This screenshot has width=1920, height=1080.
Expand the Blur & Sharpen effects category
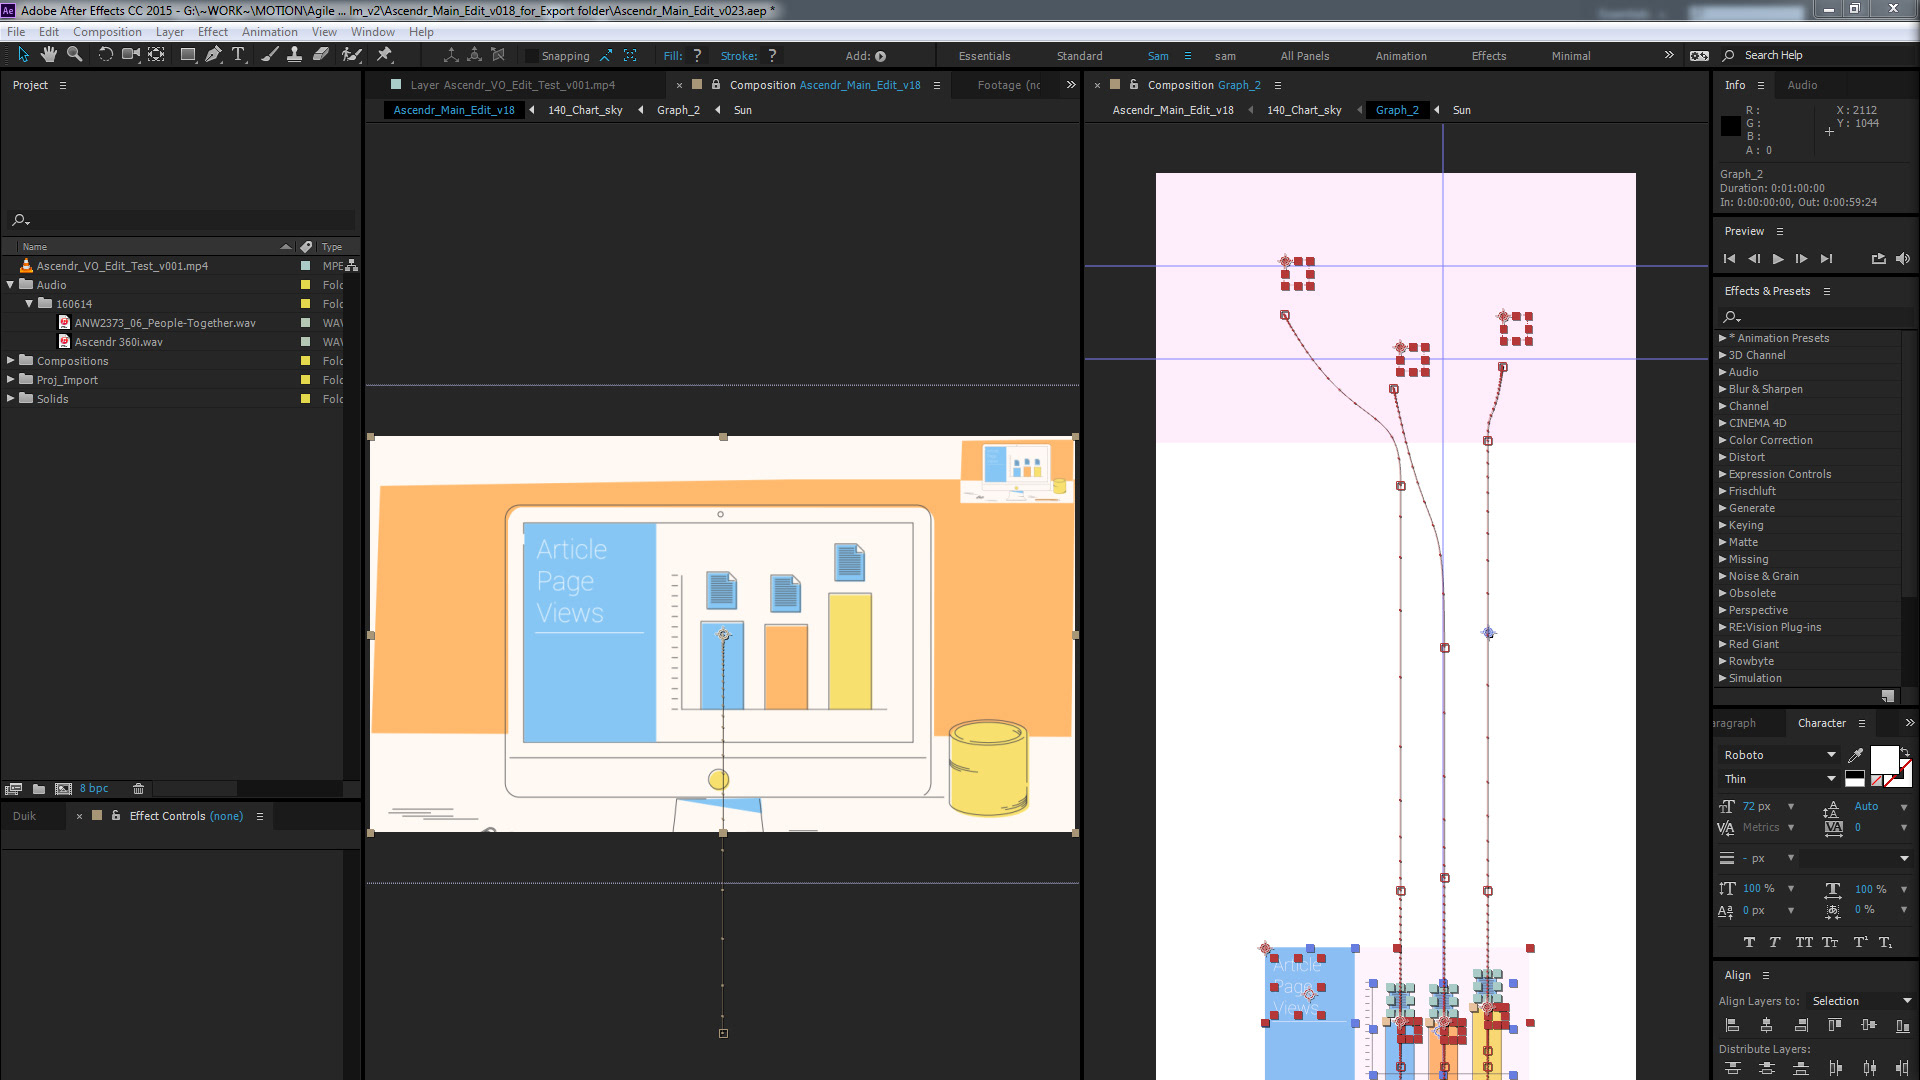tap(1723, 389)
